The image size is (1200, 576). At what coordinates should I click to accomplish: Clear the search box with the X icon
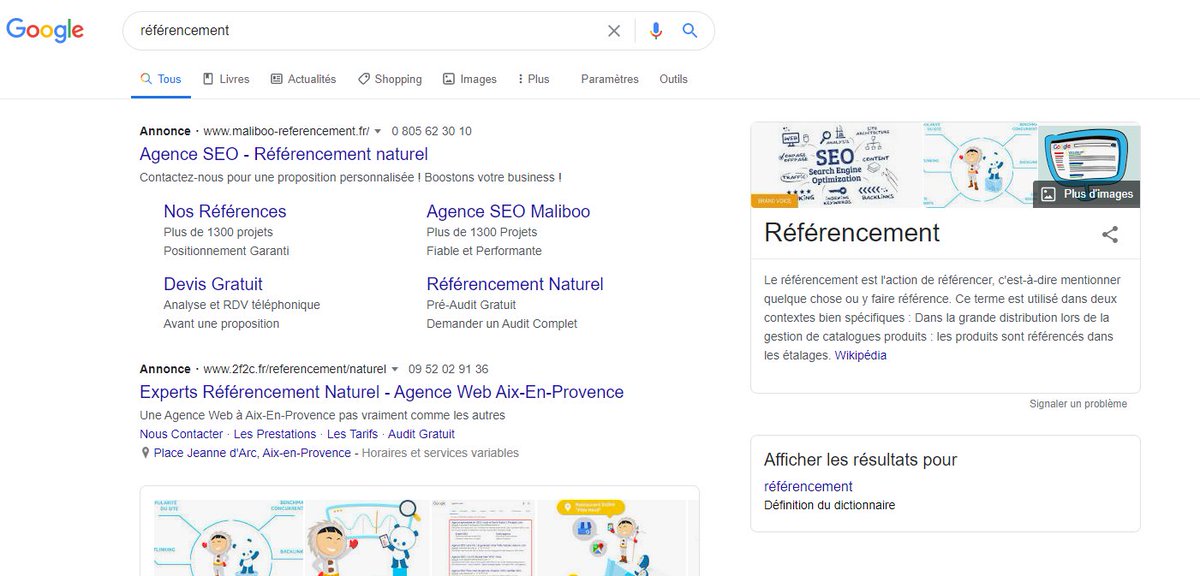pos(614,31)
